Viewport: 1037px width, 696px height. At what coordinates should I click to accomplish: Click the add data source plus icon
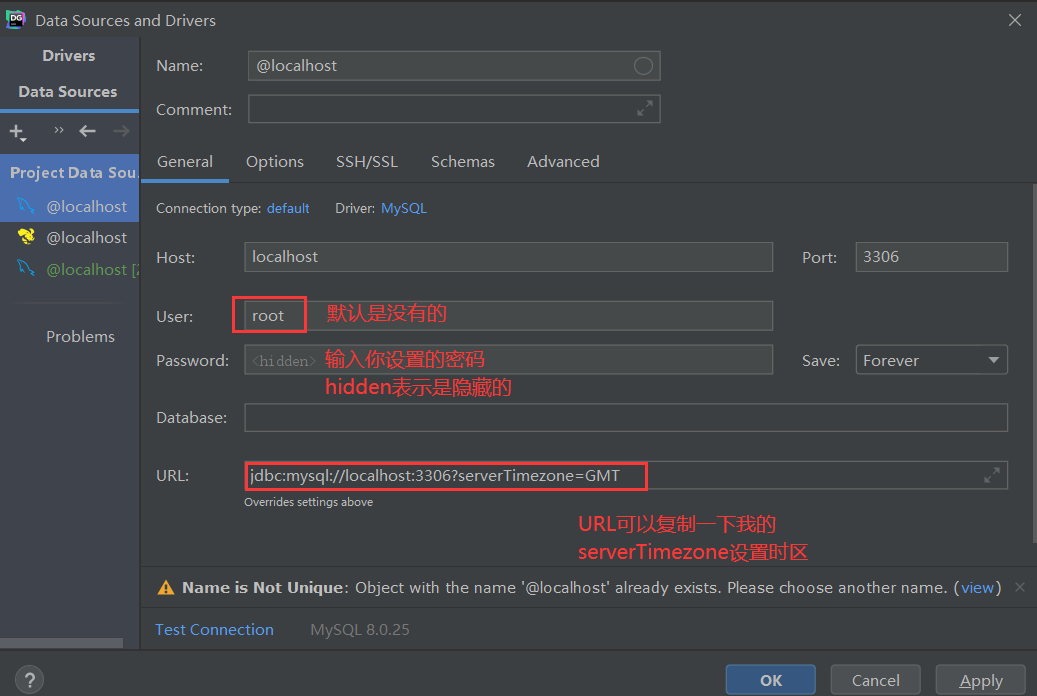point(17,132)
